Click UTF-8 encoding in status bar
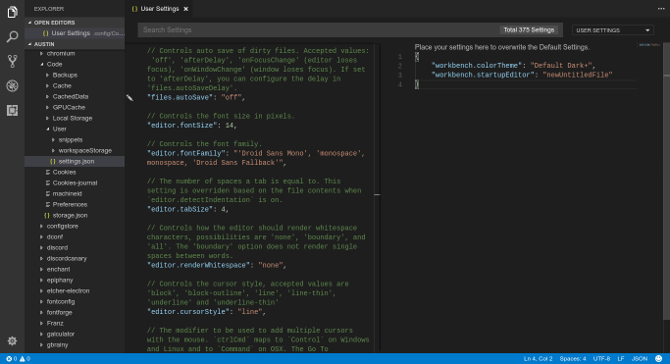The width and height of the screenshot is (670, 364). click(x=602, y=358)
